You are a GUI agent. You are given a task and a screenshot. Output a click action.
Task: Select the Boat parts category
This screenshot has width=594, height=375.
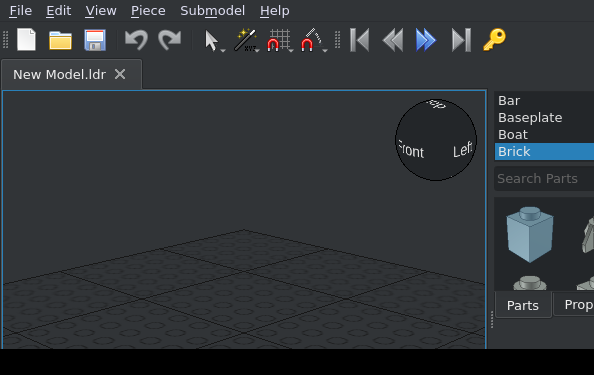pos(544,135)
